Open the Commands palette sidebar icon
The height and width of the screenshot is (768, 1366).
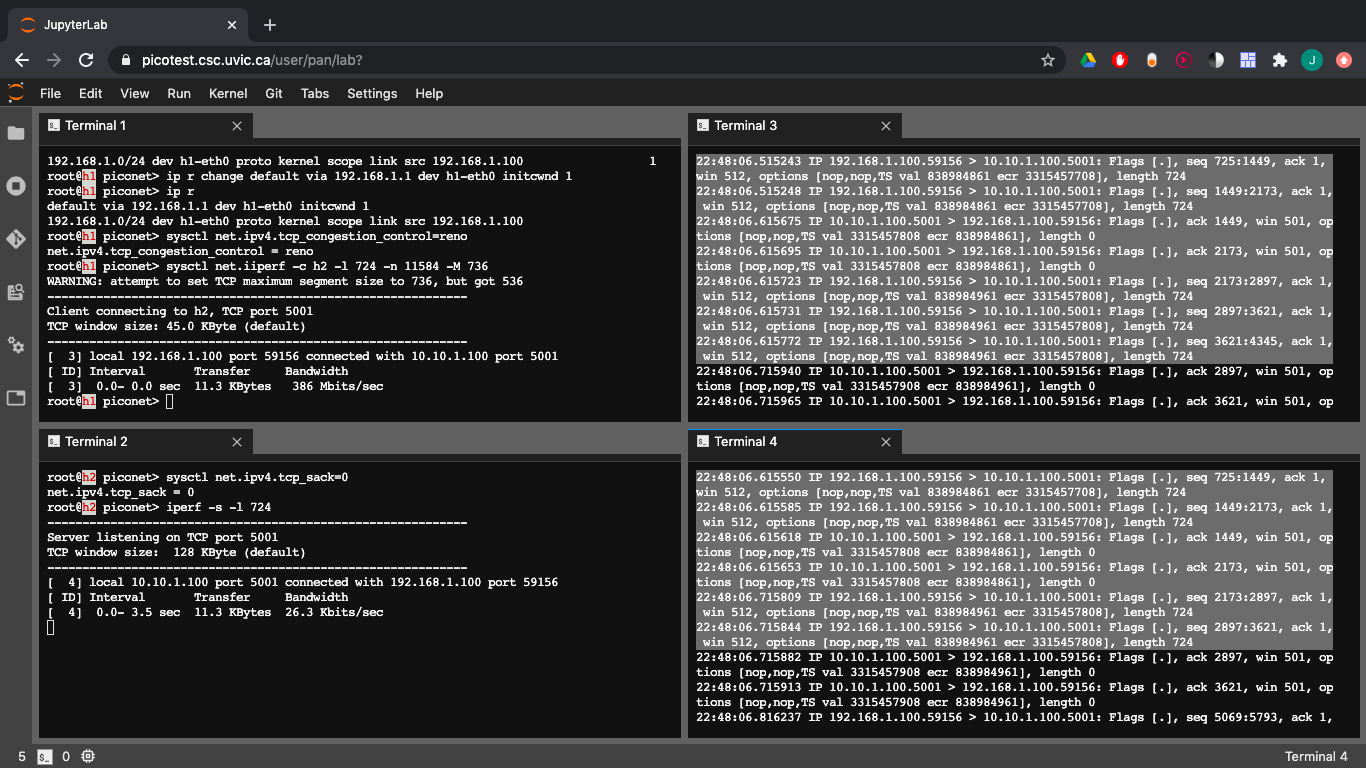click(16, 292)
